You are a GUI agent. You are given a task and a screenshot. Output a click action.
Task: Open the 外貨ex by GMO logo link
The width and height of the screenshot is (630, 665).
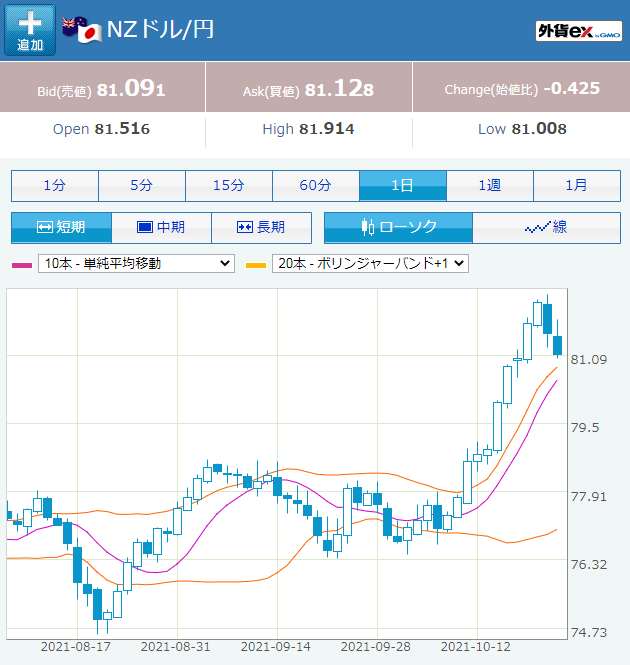click(x=579, y=31)
